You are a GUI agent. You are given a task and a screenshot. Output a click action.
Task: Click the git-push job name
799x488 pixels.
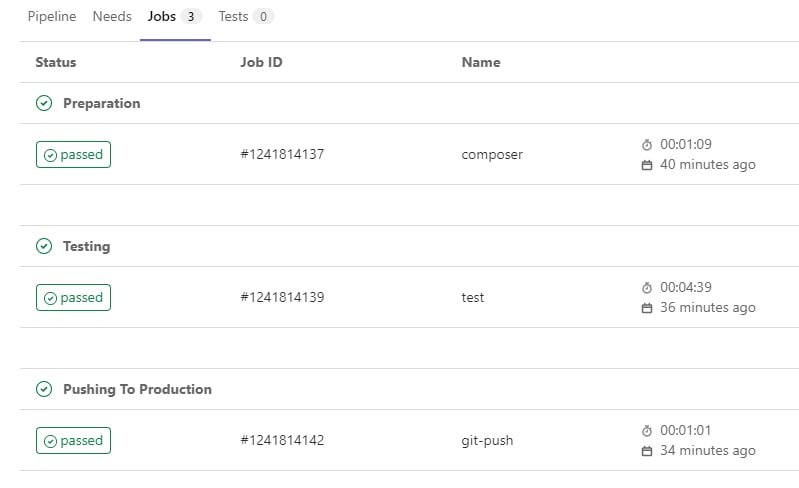coord(487,441)
